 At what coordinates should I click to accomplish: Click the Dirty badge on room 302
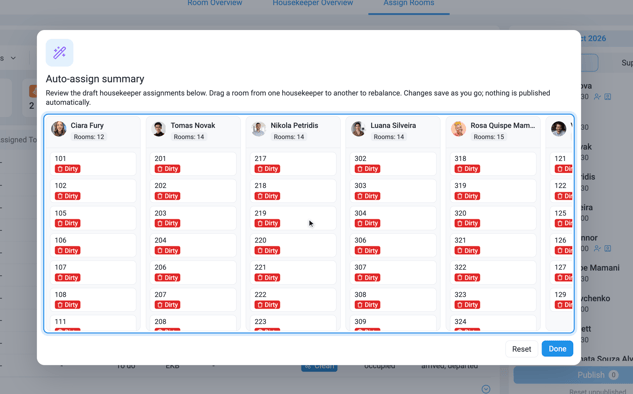coord(367,169)
